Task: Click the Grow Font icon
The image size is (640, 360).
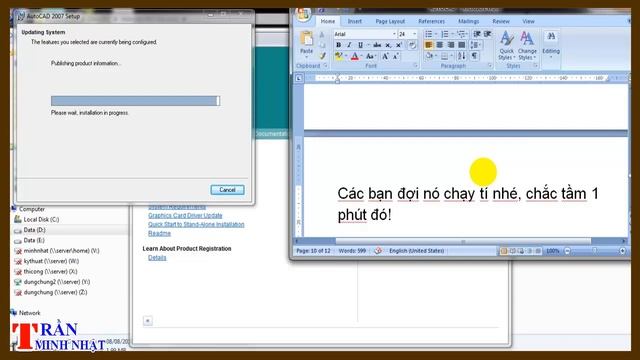Action: (x=385, y=56)
